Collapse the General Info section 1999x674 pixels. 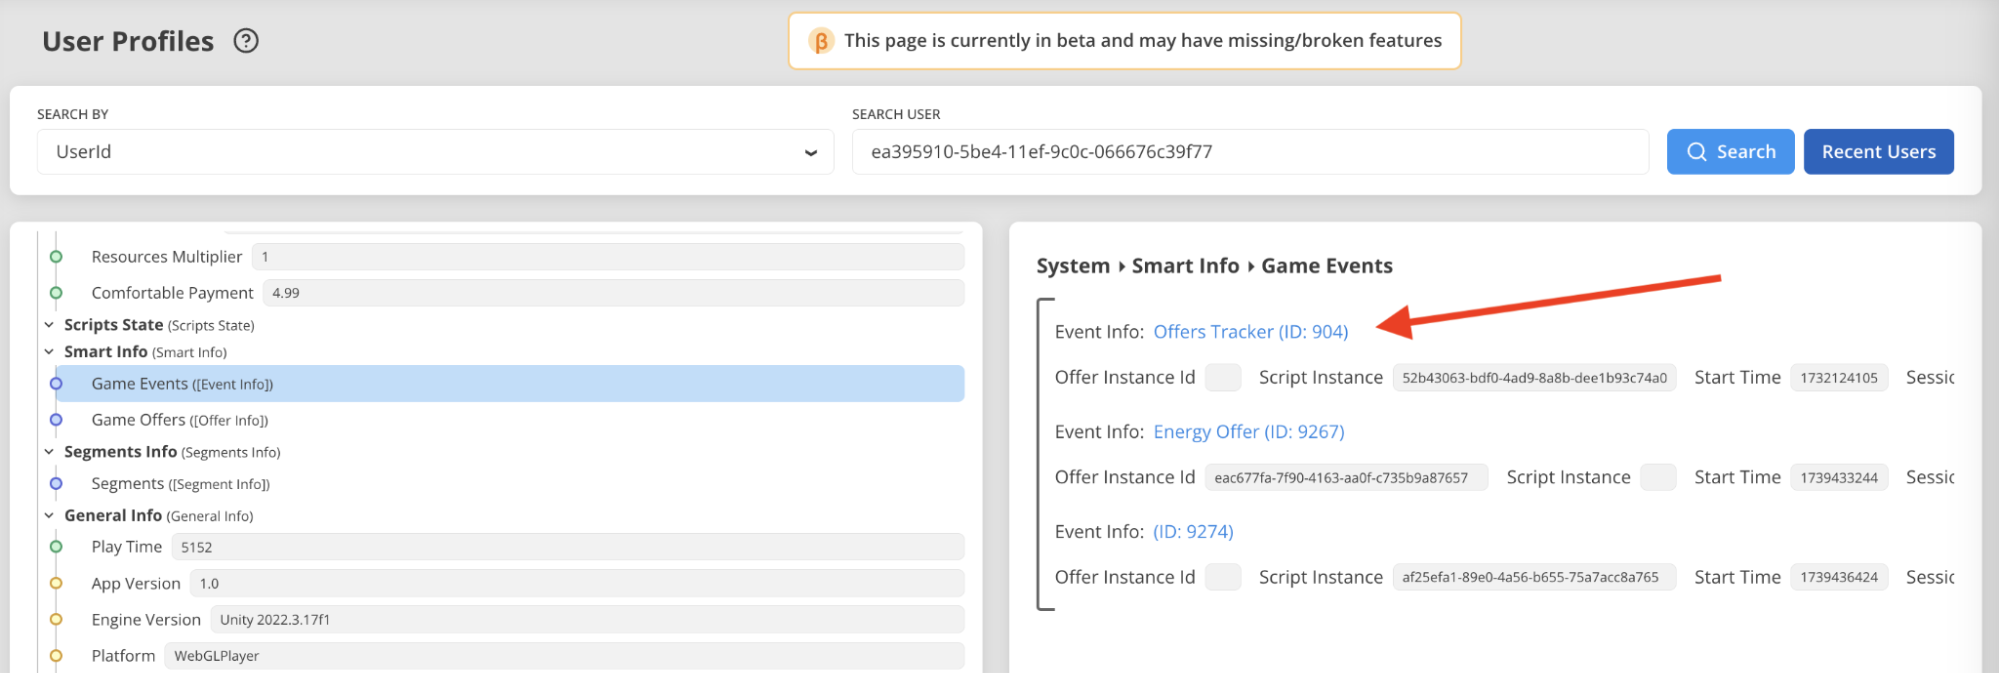point(49,516)
